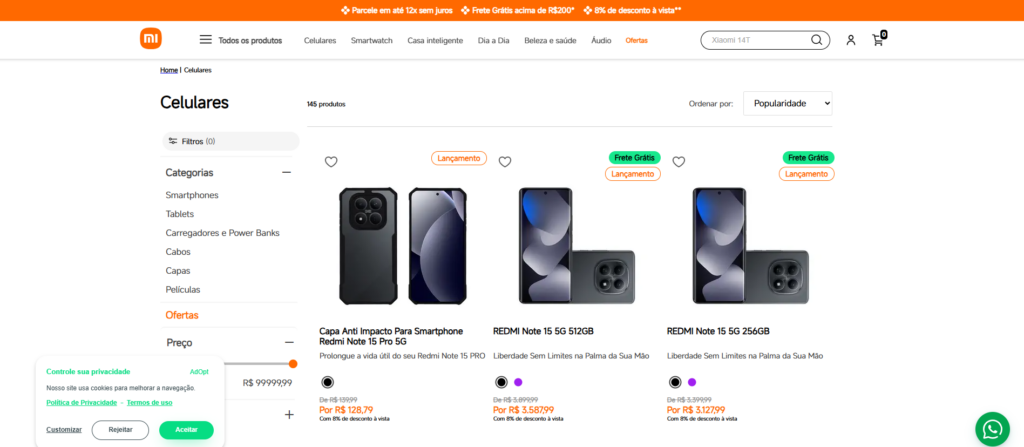Screen dimensions: 1024x447
Task: Click the Xiaomi Mi logo
Action: pyautogui.click(x=151, y=39)
